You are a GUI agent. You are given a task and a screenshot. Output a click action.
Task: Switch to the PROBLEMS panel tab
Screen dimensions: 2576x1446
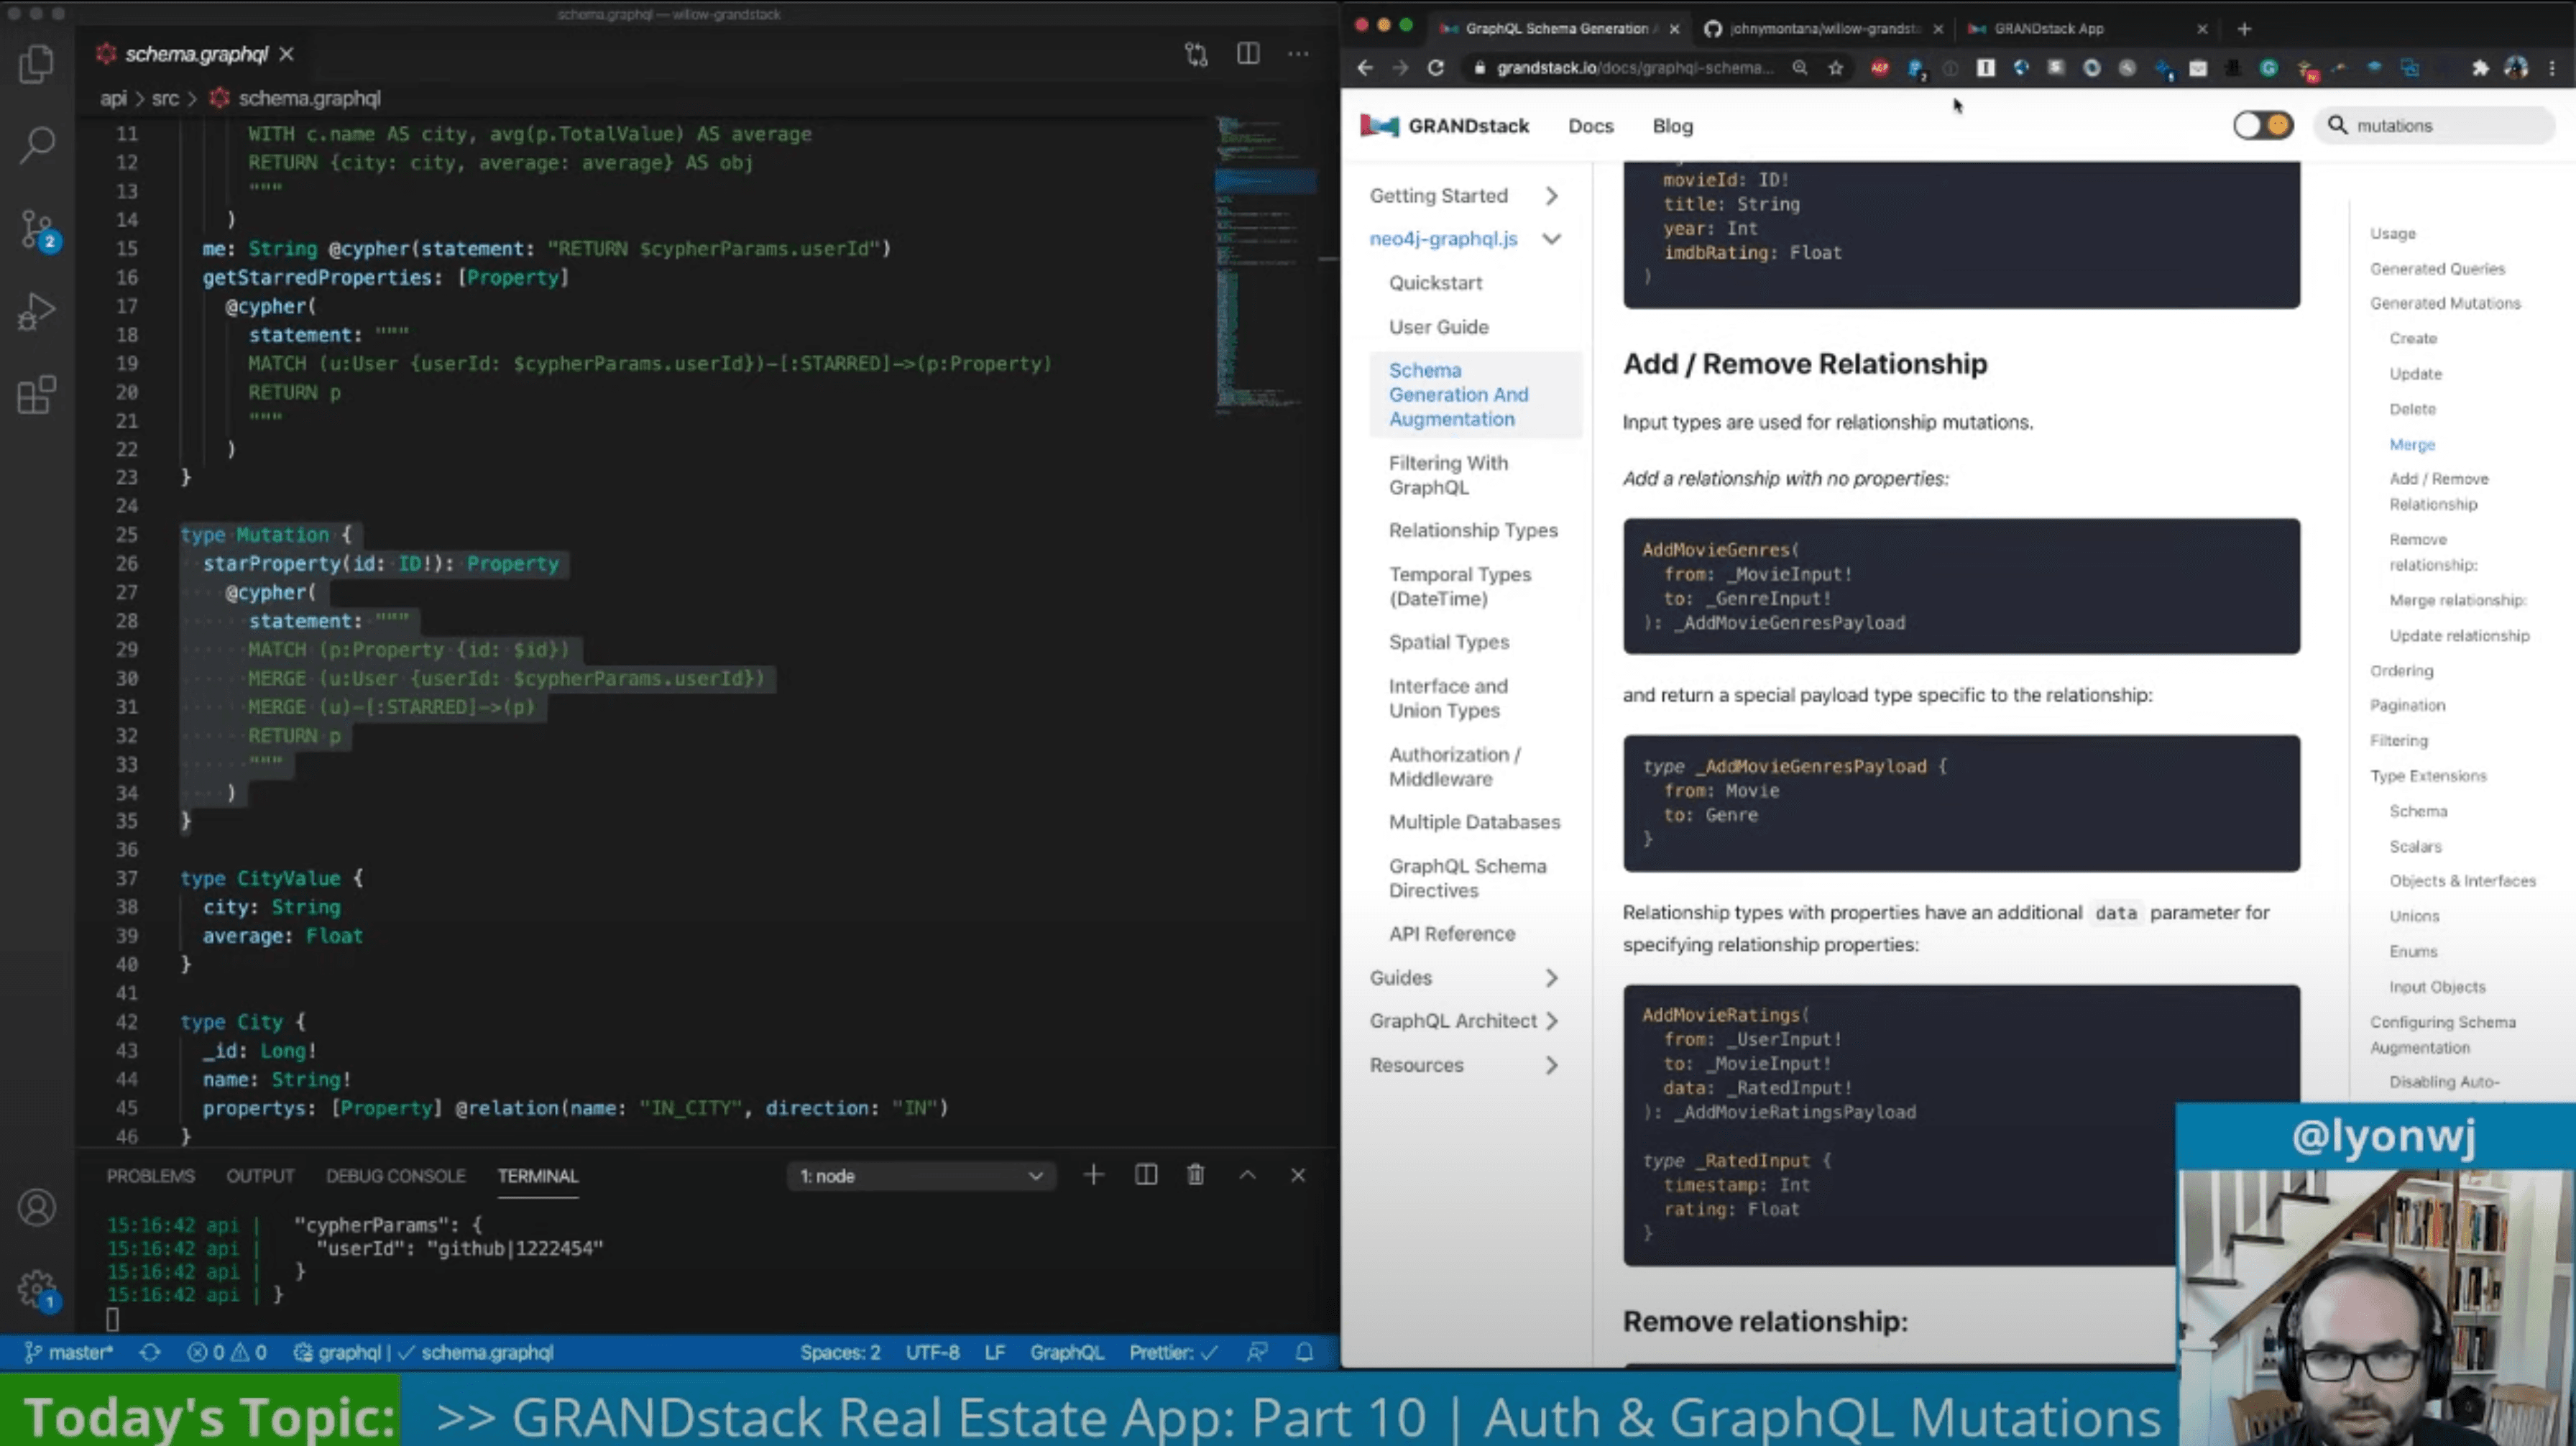coord(151,1176)
